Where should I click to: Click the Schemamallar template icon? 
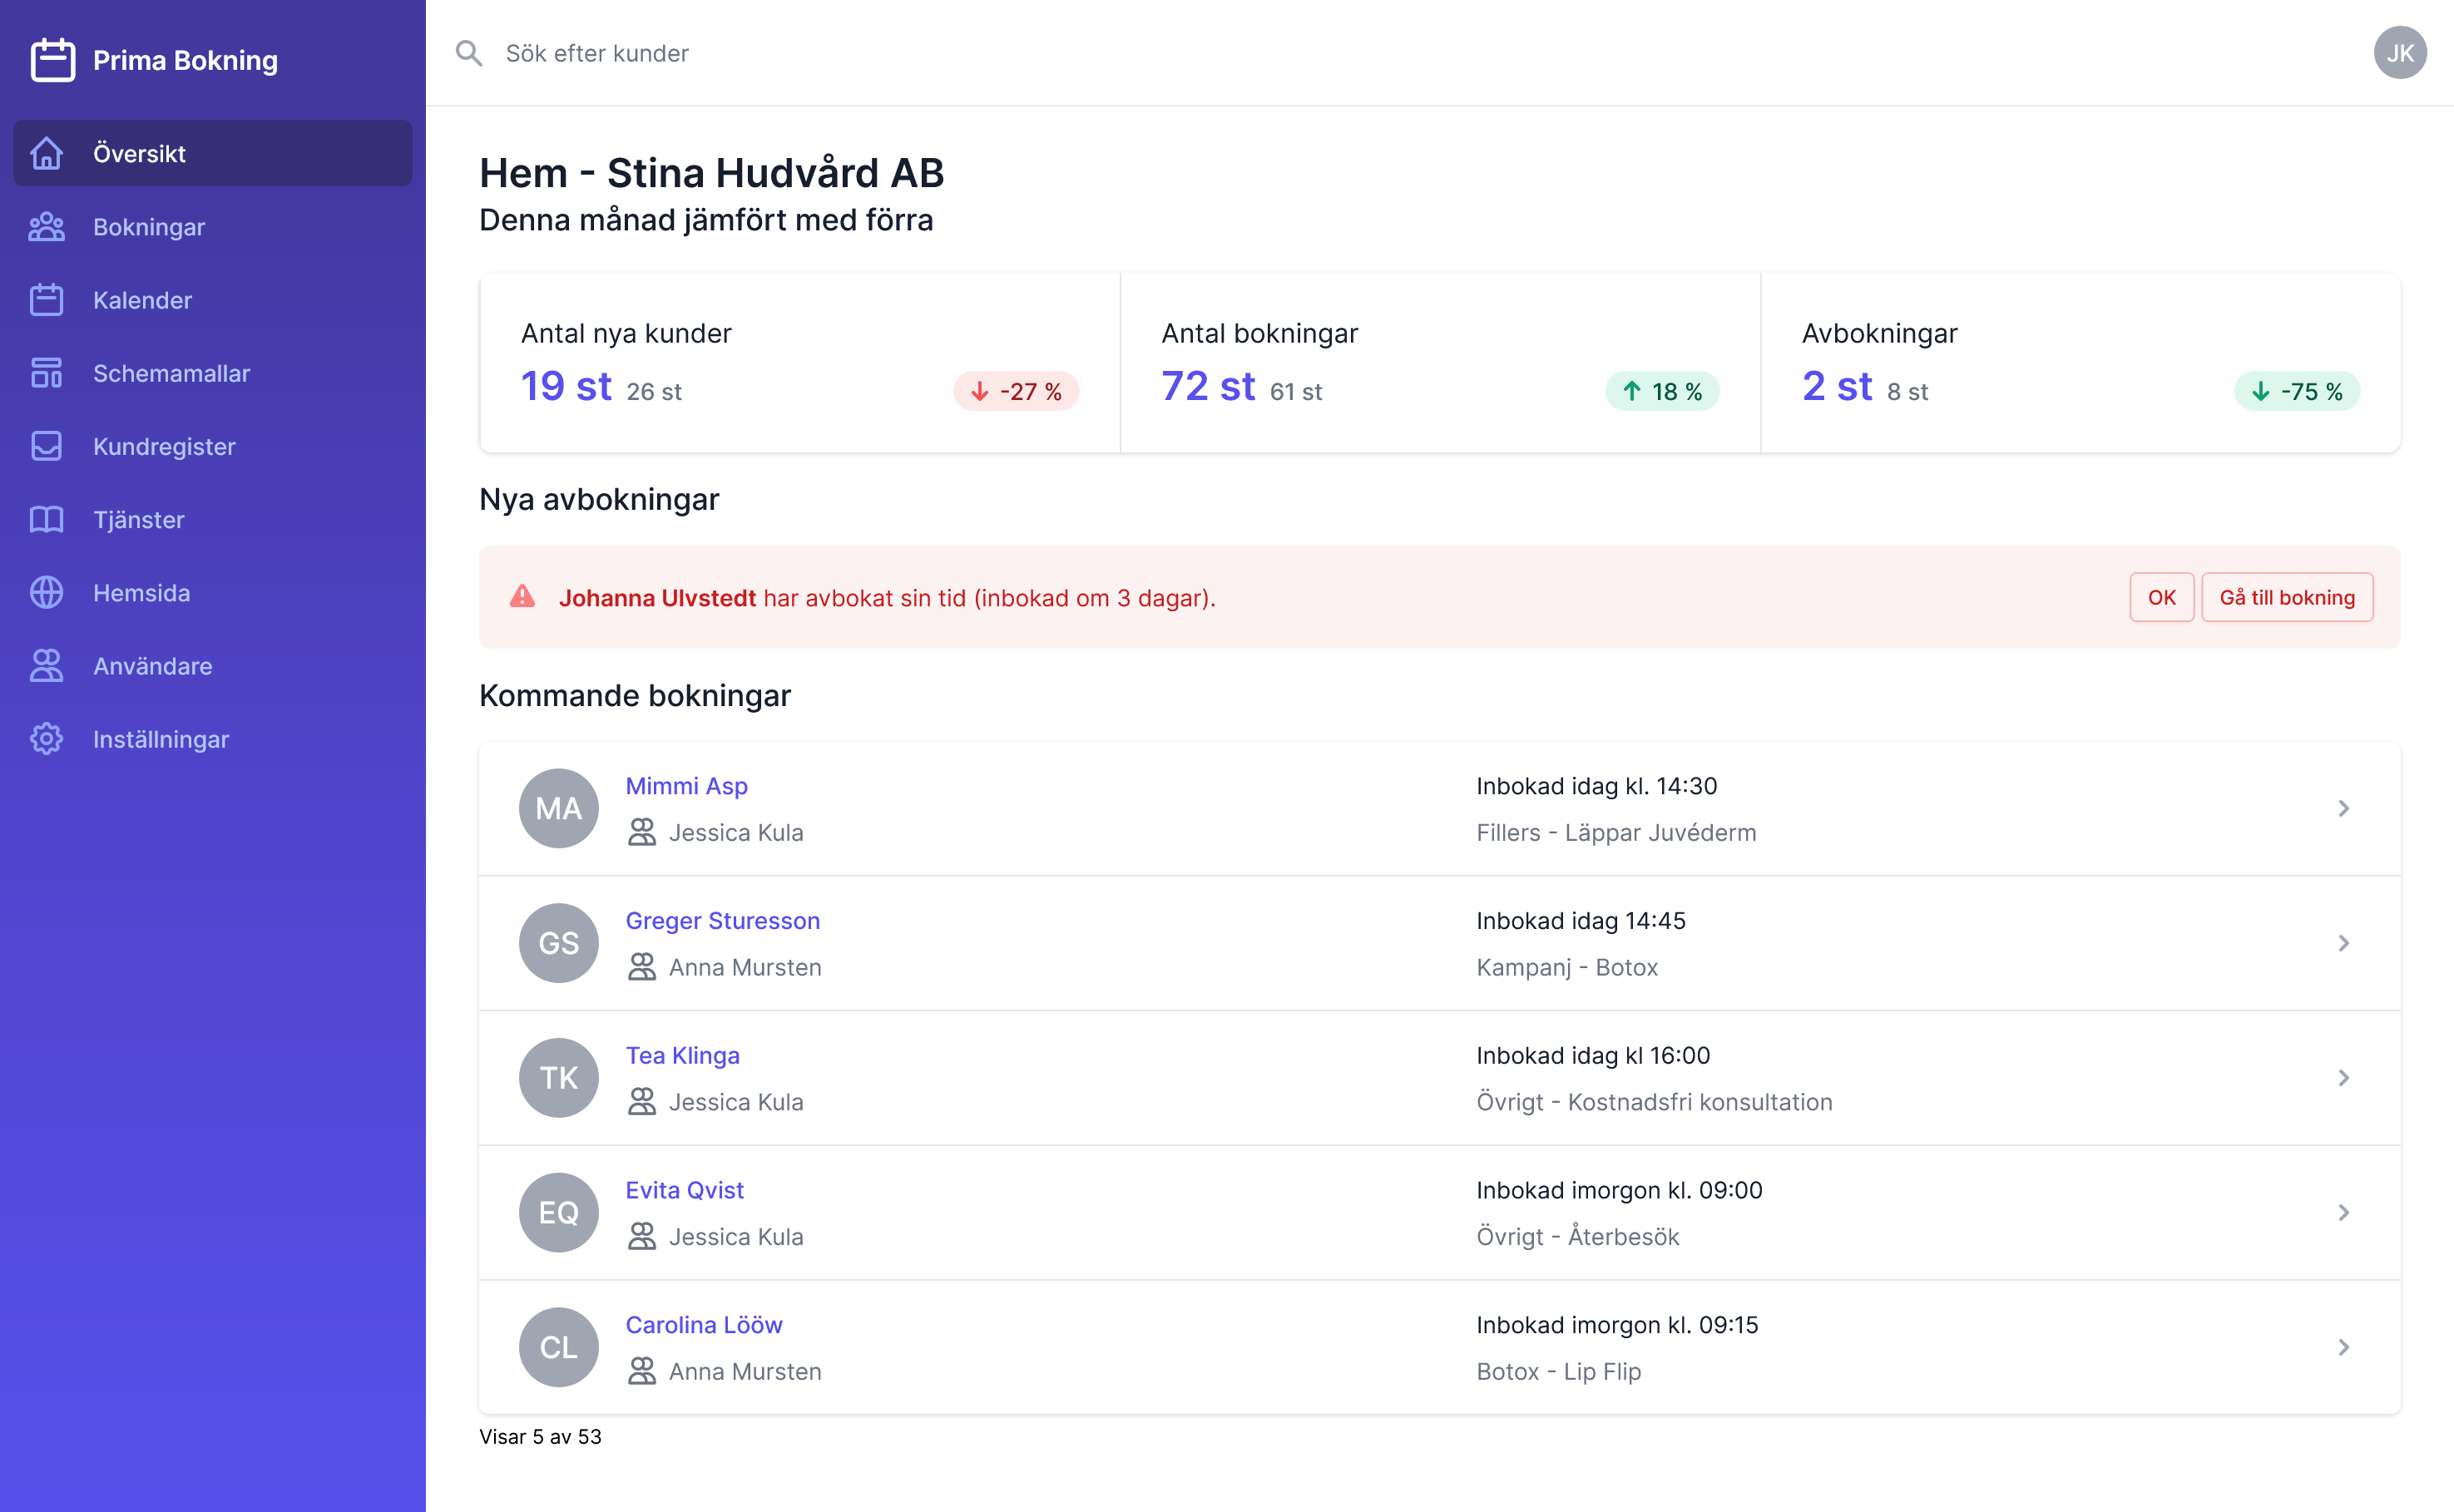click(x=47, y=373)
